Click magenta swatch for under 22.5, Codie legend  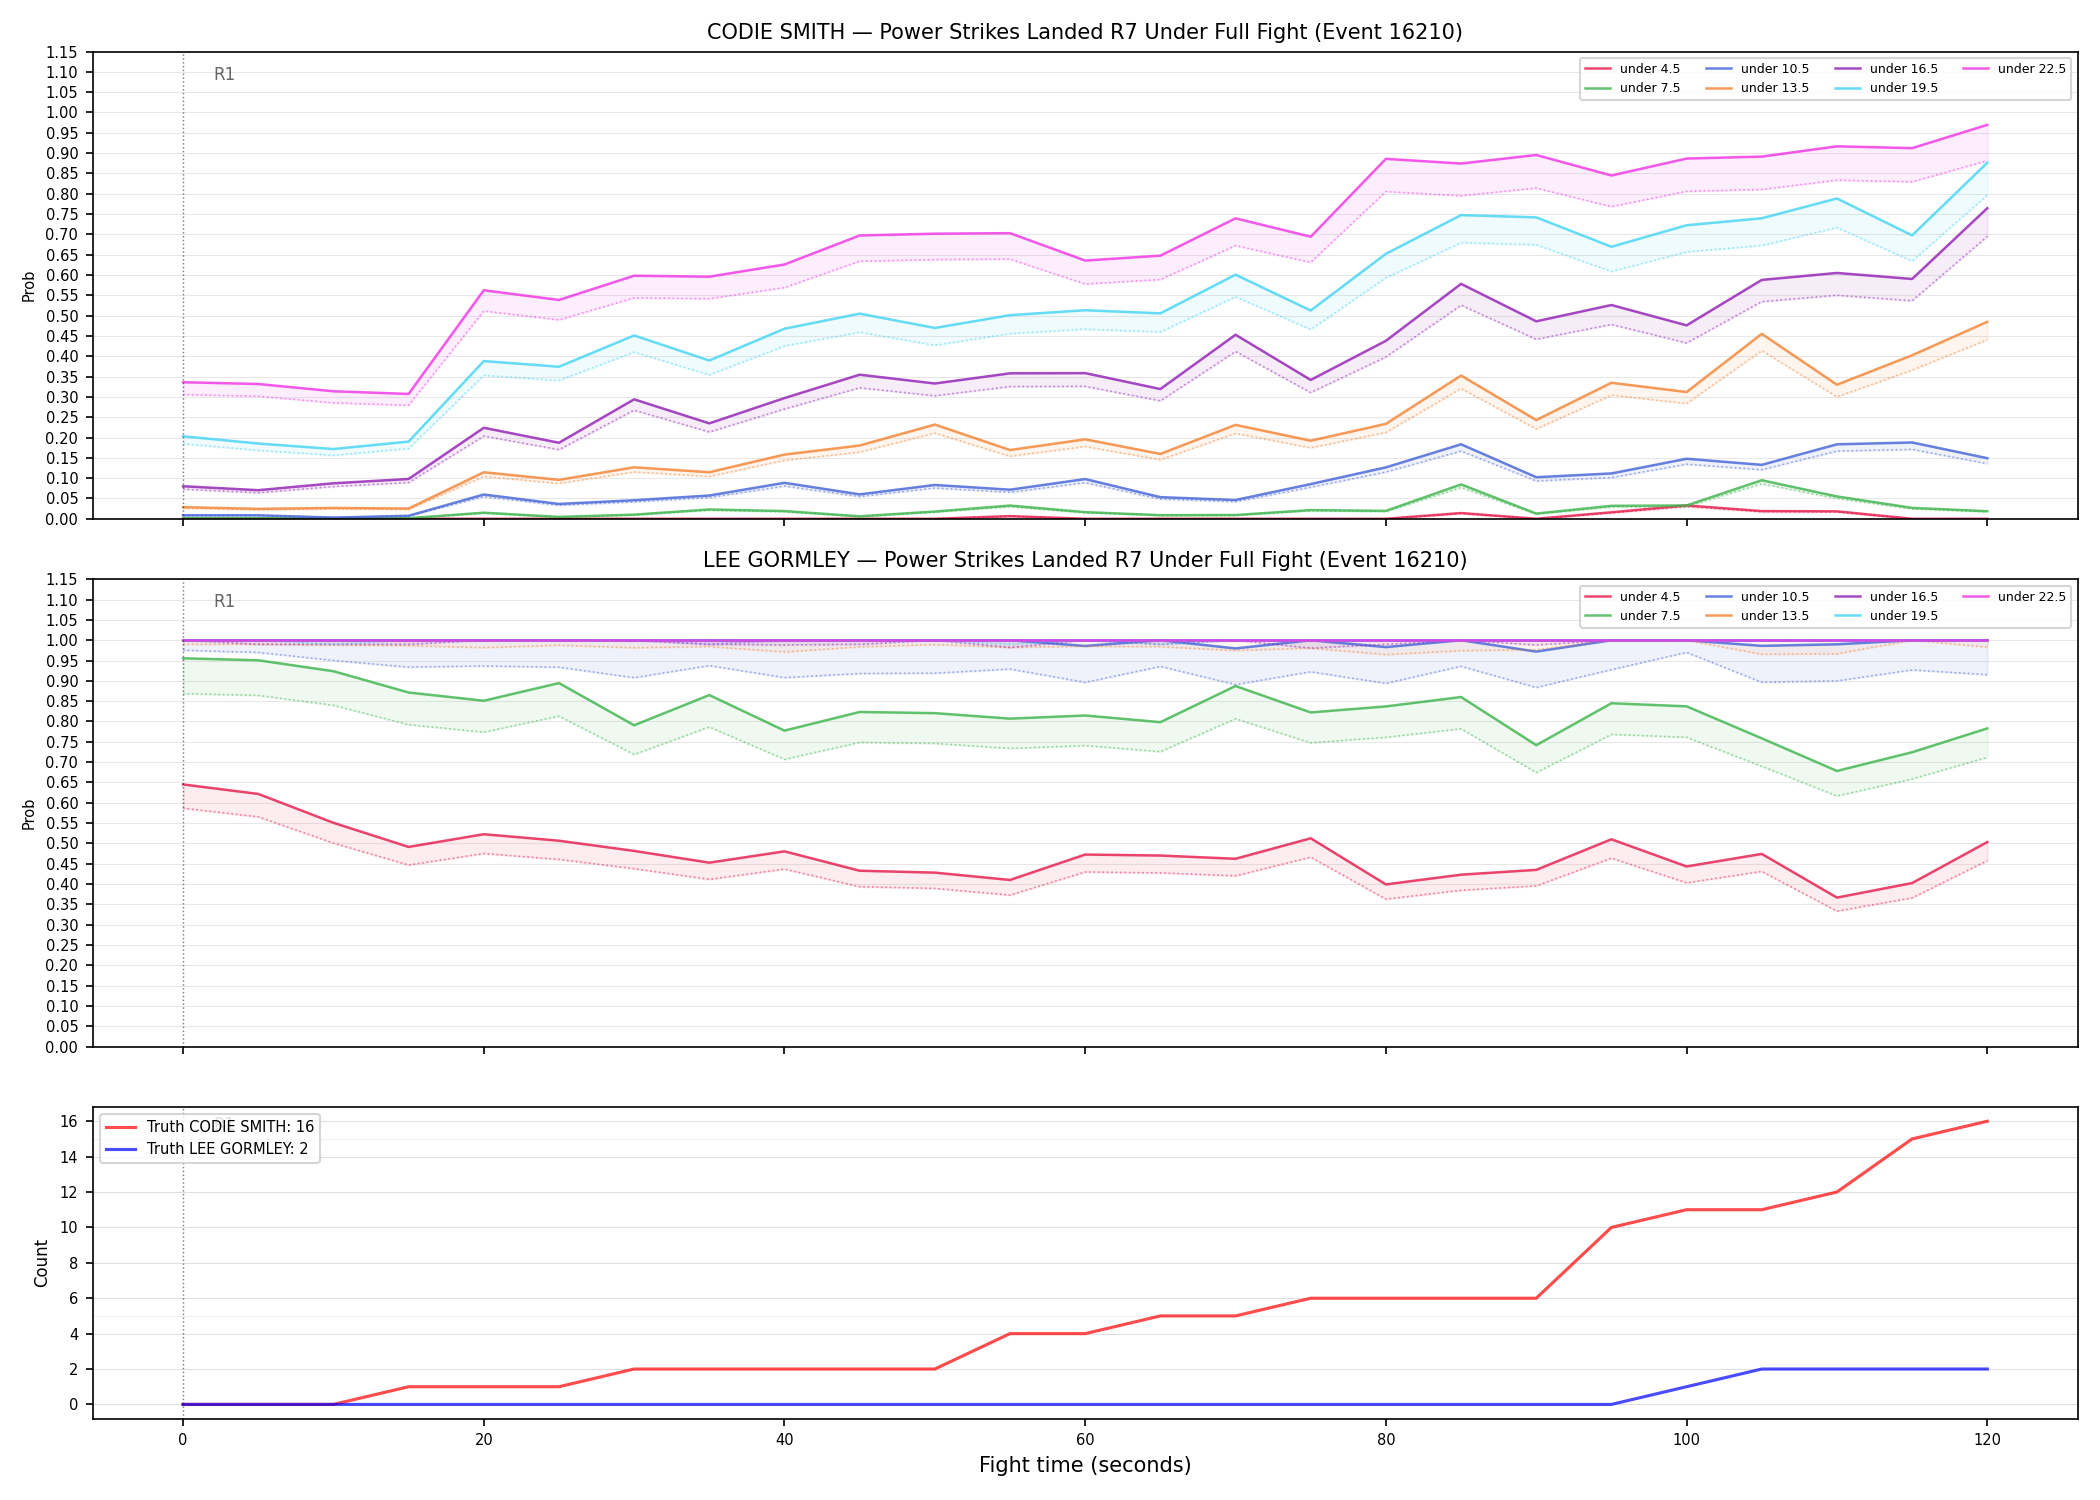1976,69
